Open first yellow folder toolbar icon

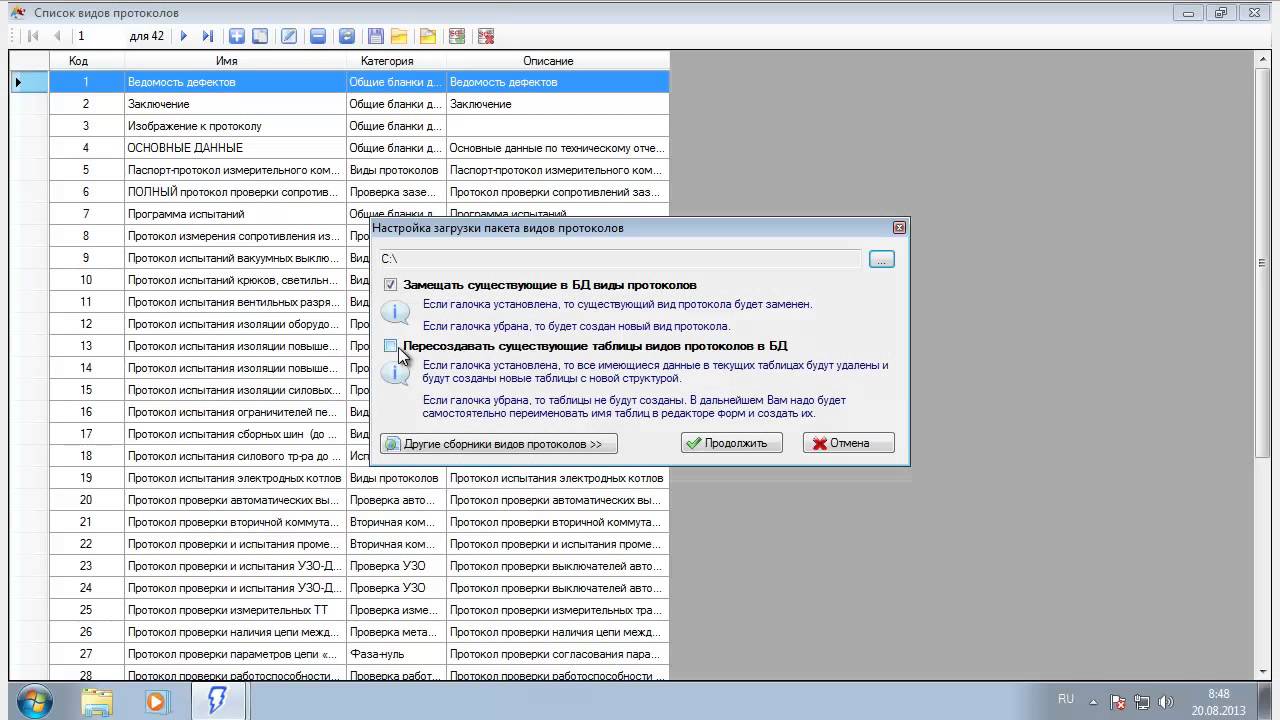pyautogui.click(x=399, y=36)
